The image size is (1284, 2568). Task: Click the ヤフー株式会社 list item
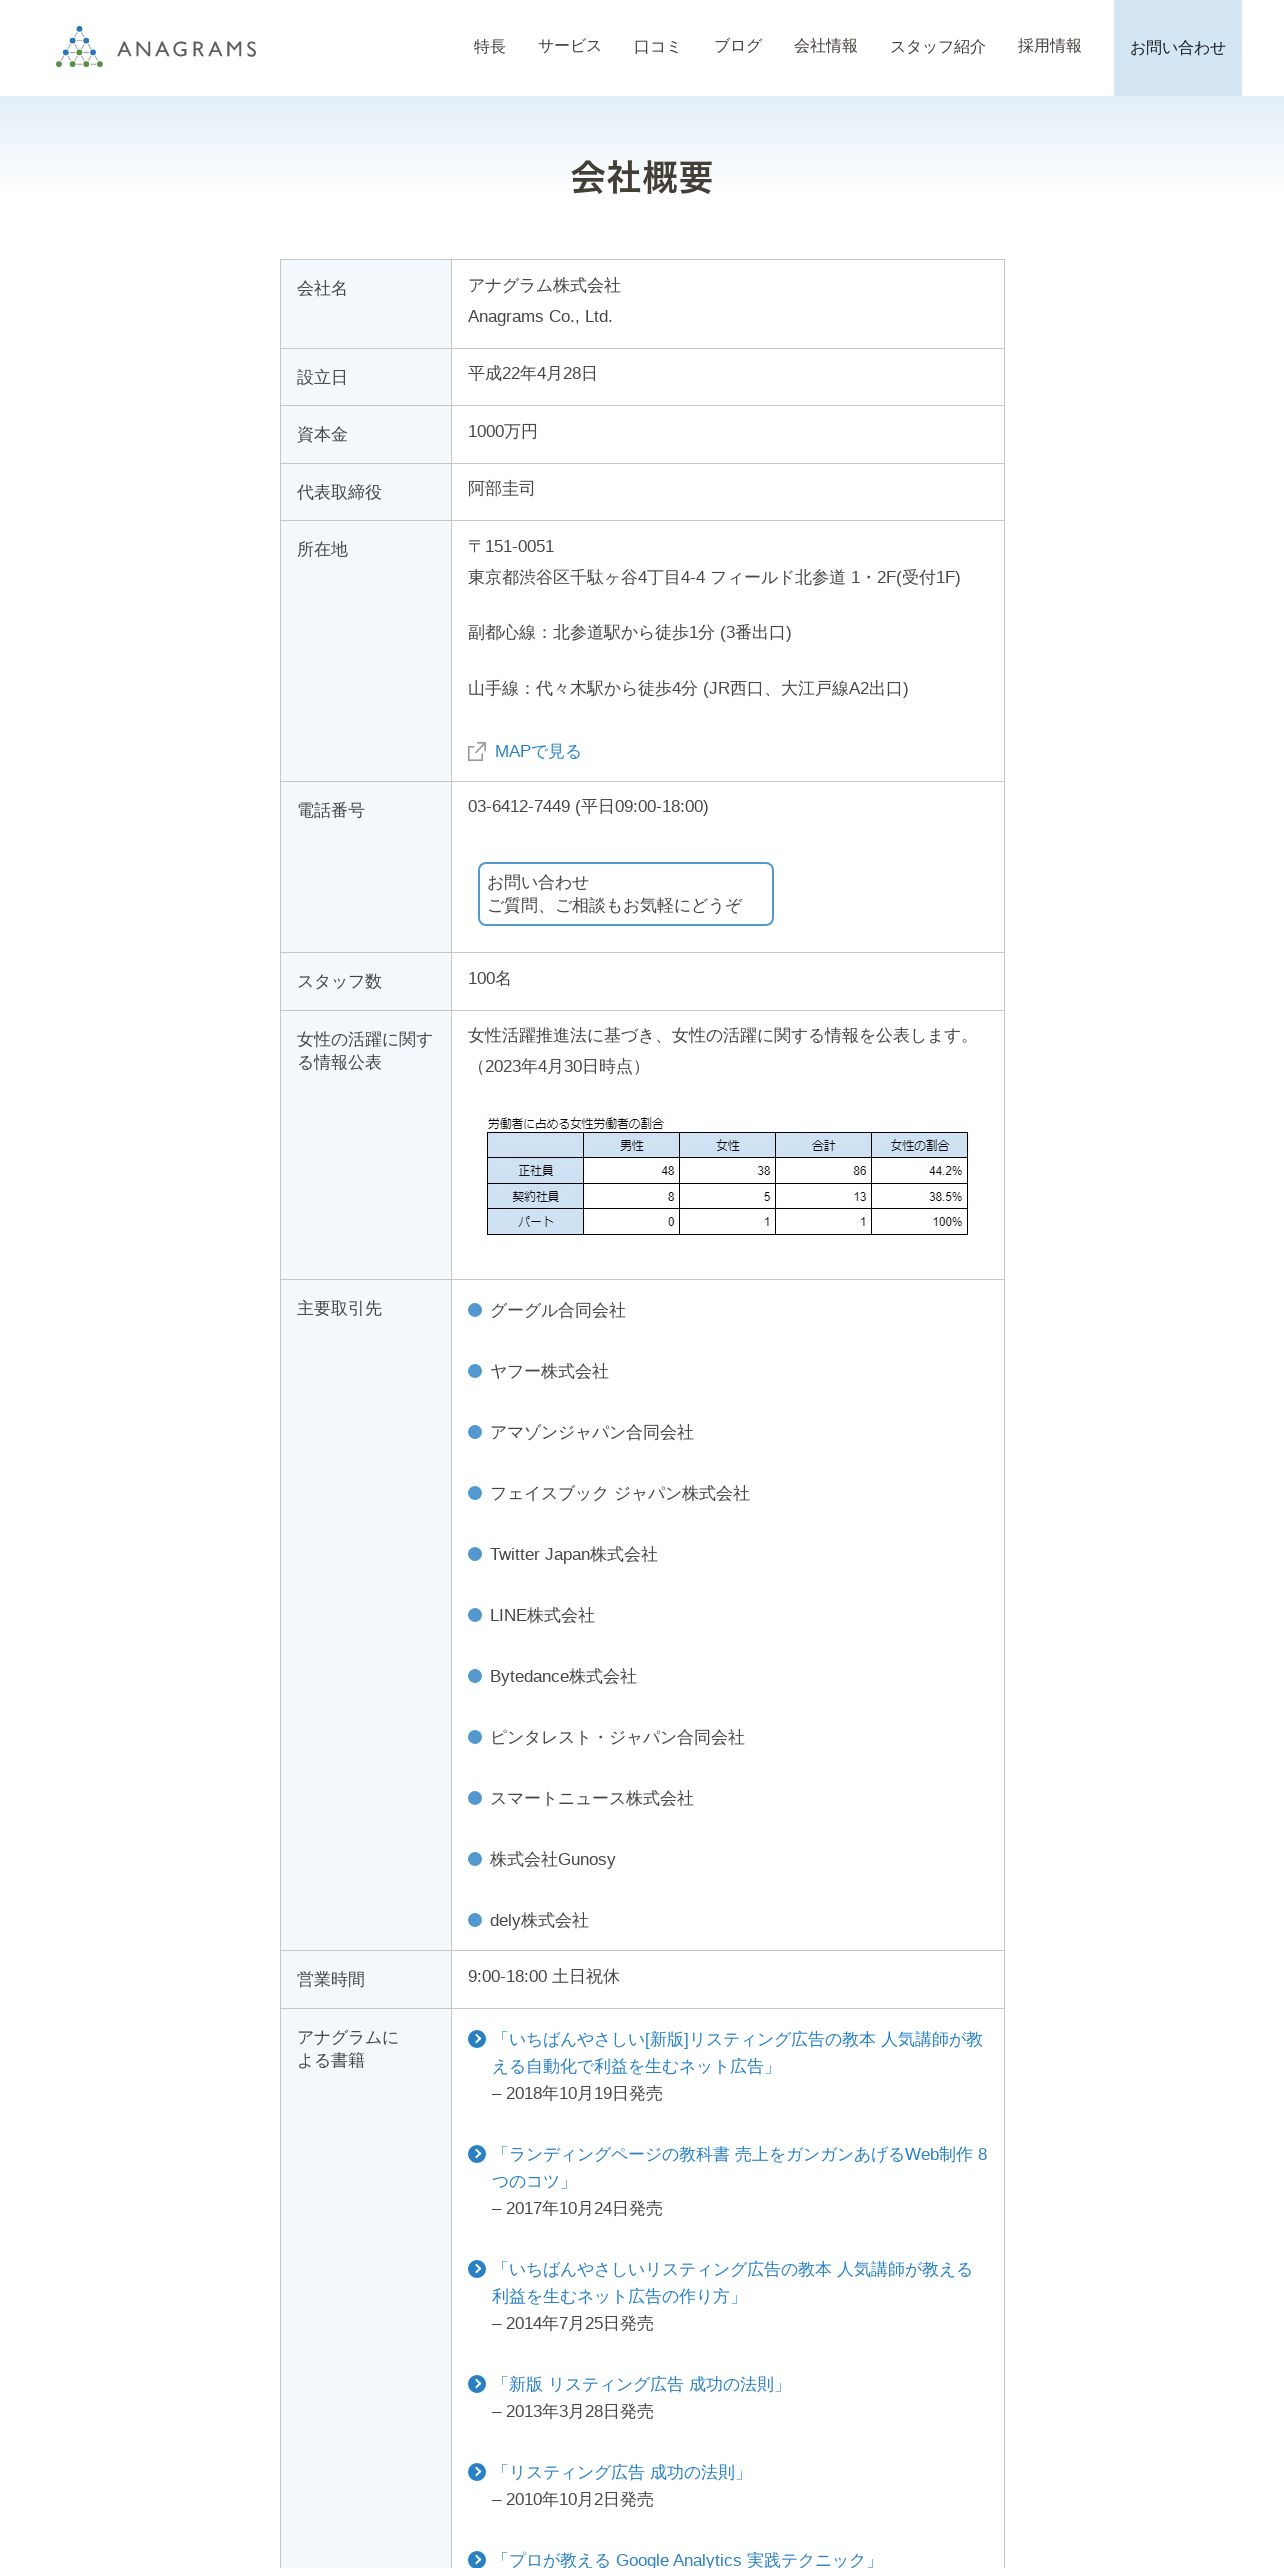pyautogui.click(x=549, y=1371)
